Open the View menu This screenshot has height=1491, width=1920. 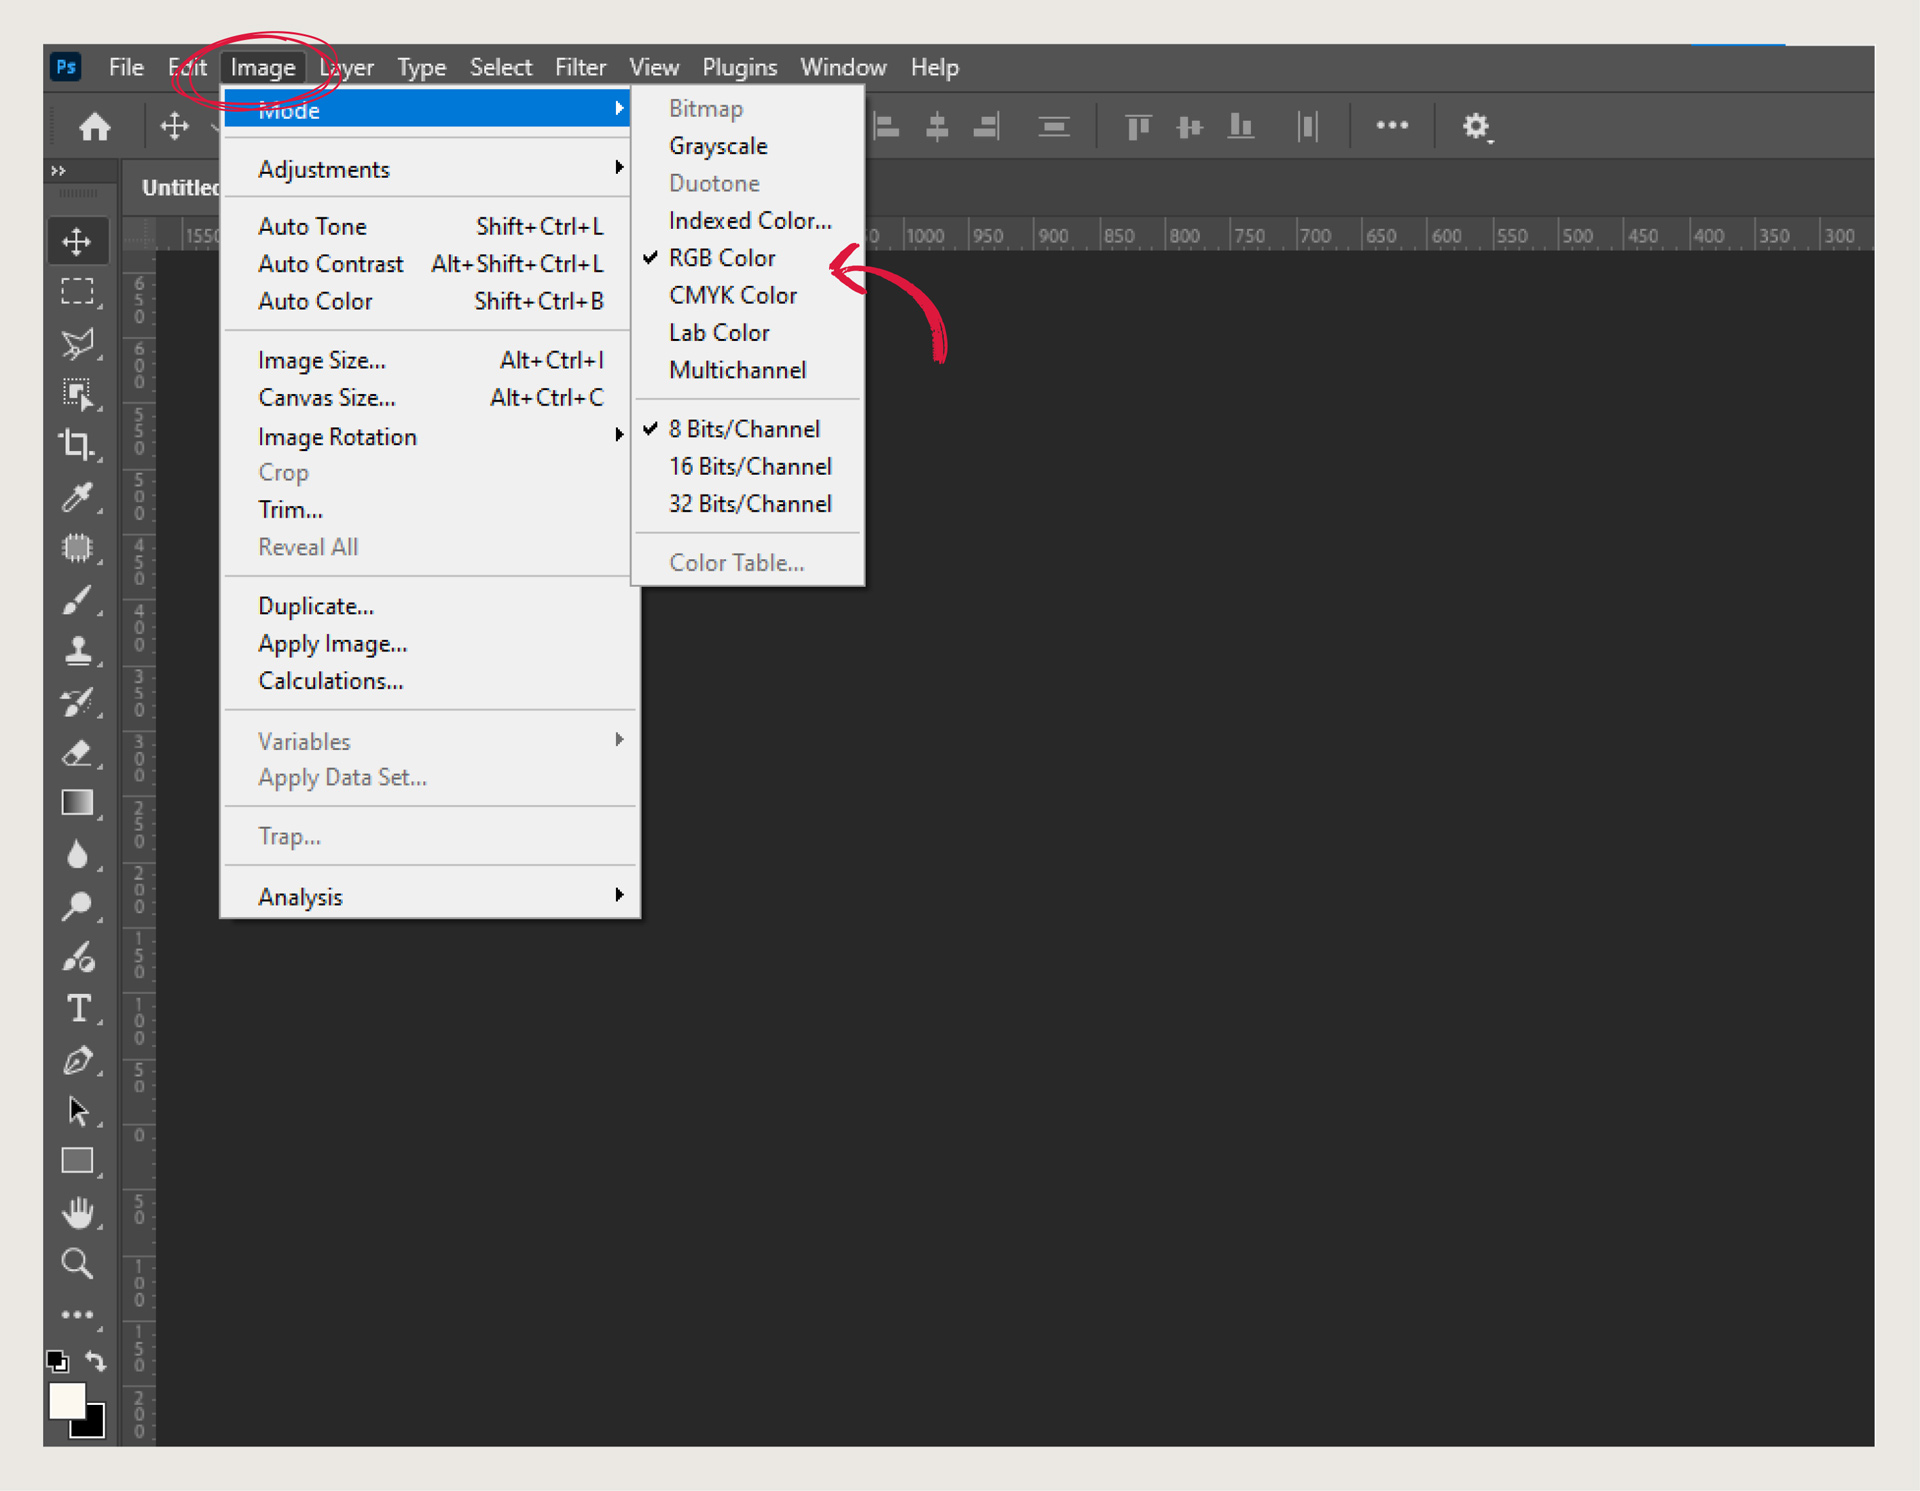(653, 67)
